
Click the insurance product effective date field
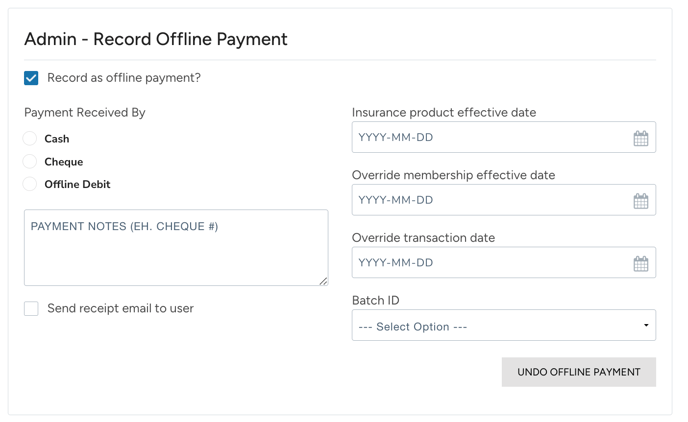(490, 138)
